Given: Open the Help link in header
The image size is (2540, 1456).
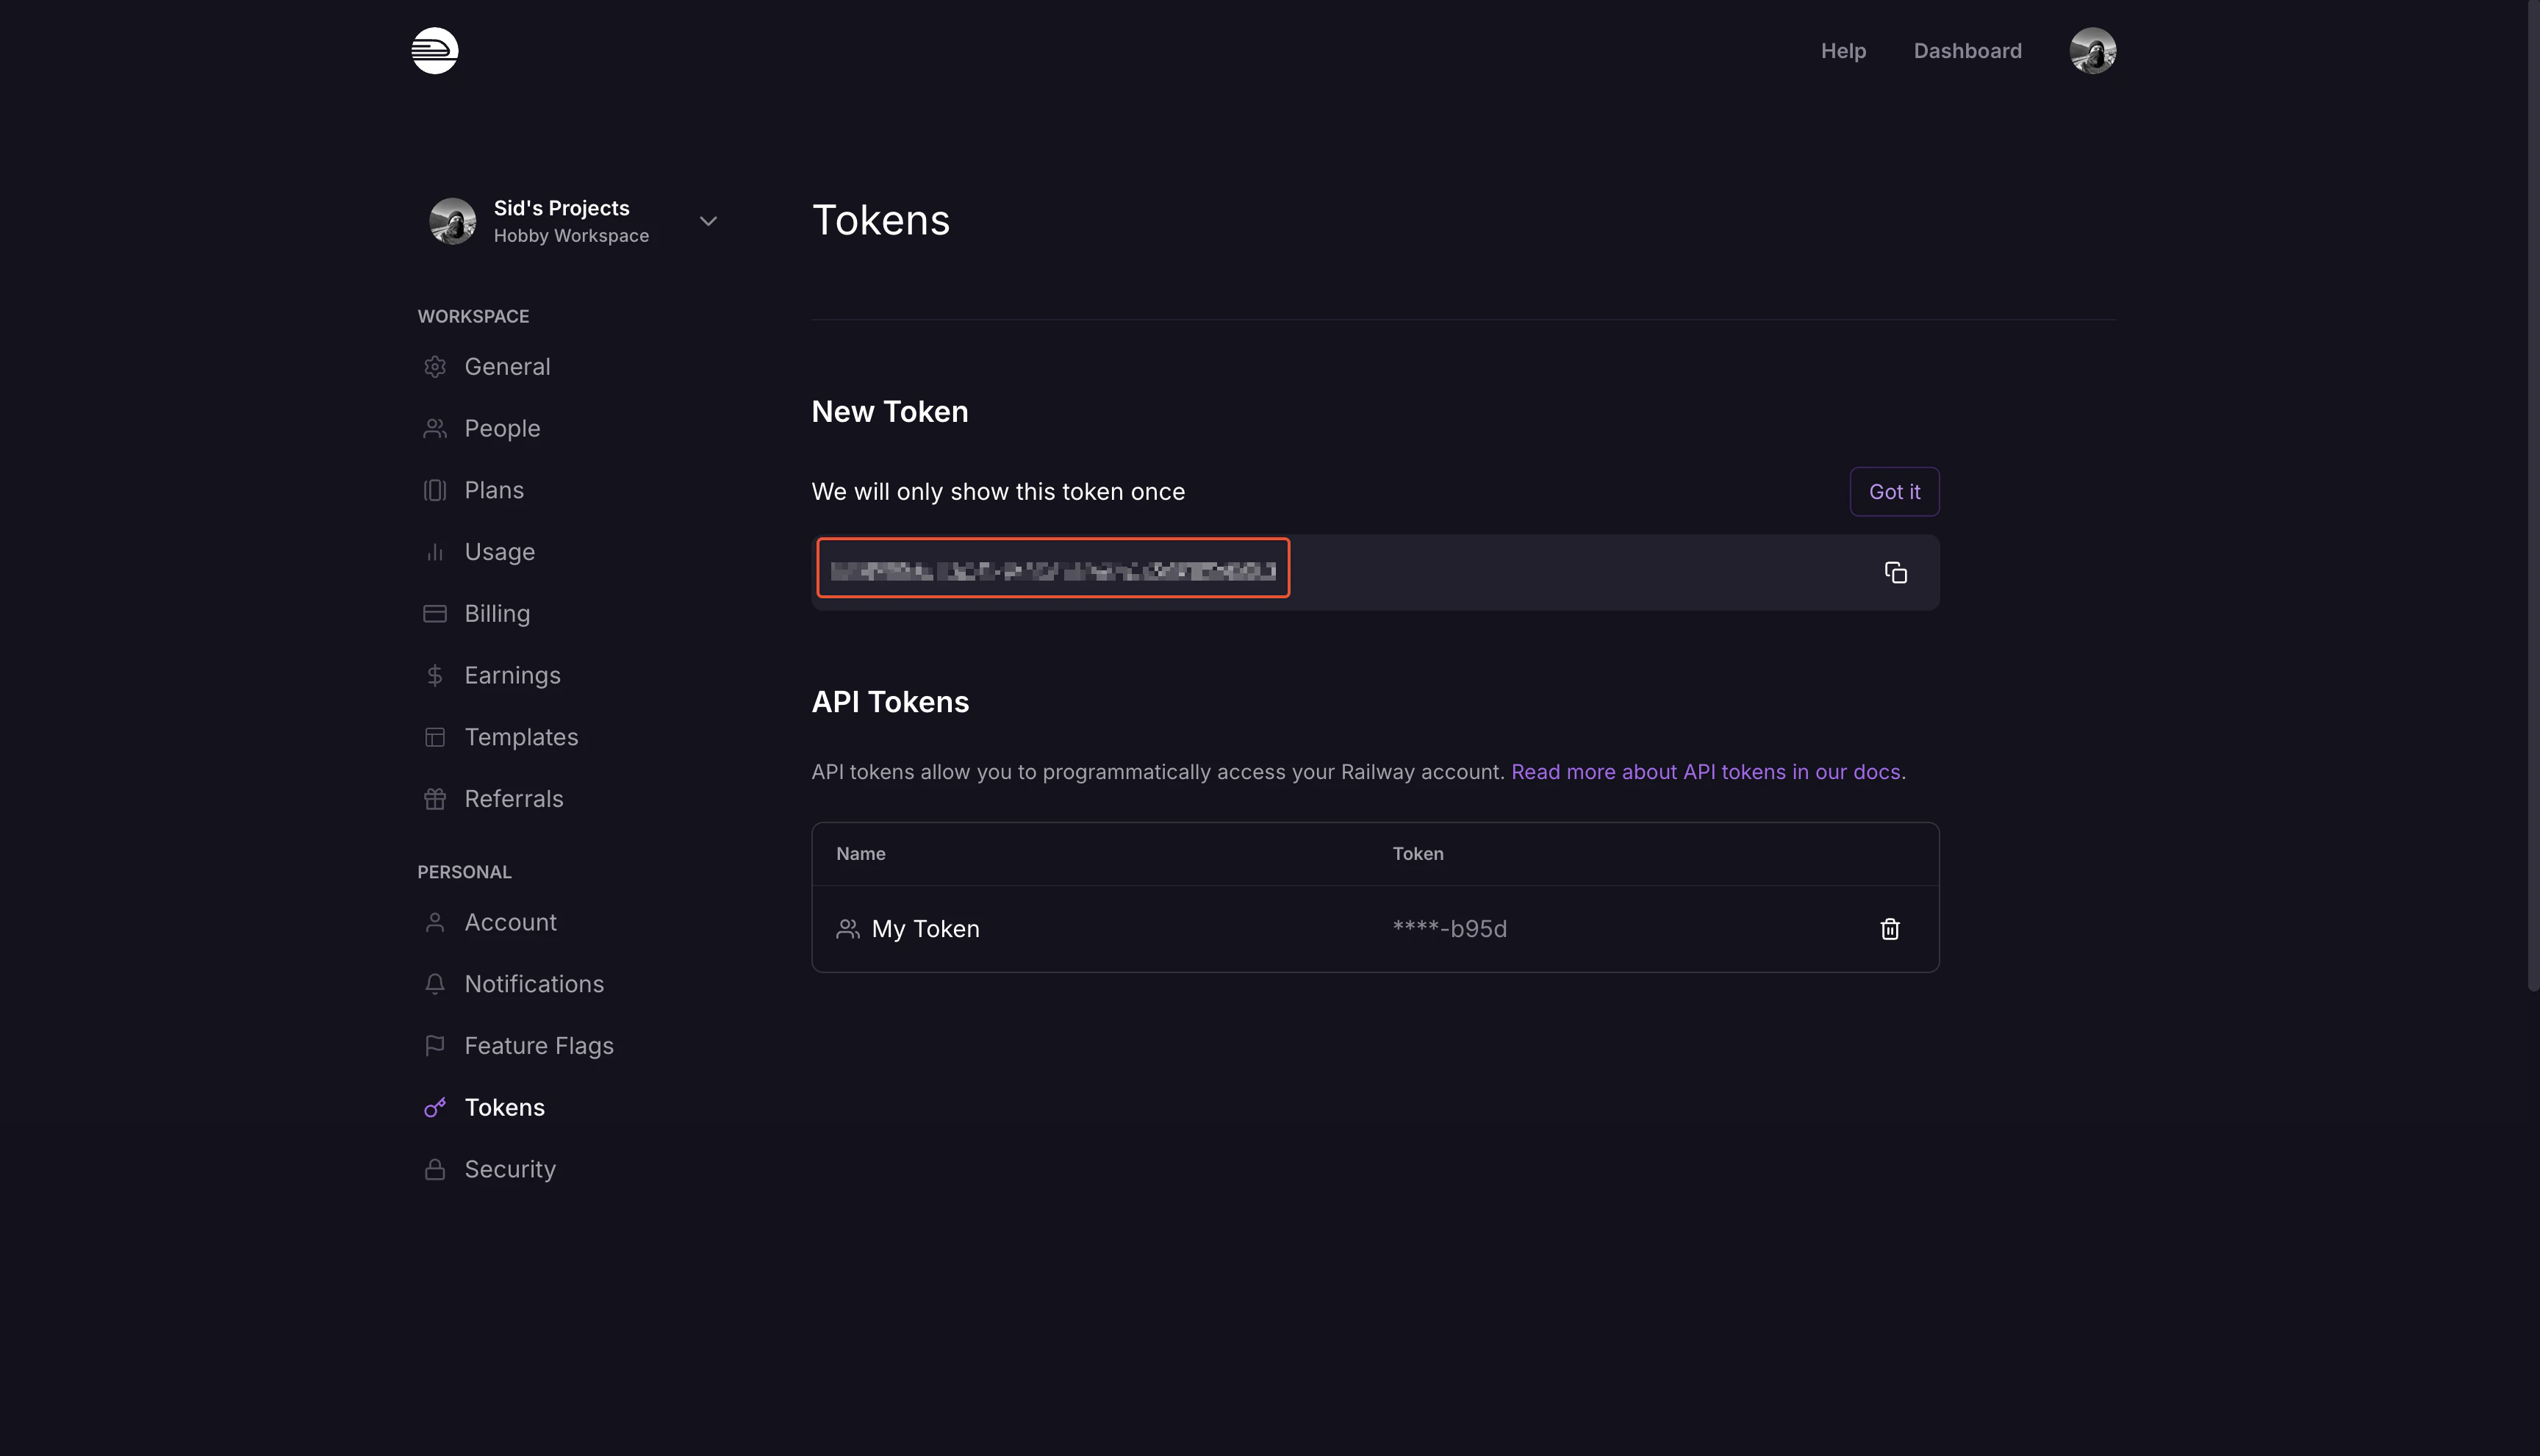Looking at the screenshot, I should (x=1843, y=50).
